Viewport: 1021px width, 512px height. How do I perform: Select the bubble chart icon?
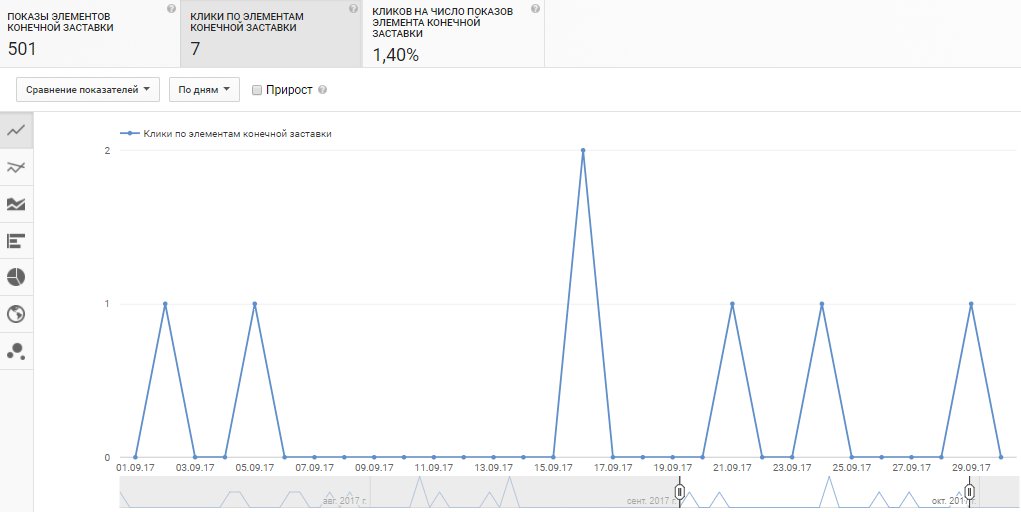coord(16,351)
